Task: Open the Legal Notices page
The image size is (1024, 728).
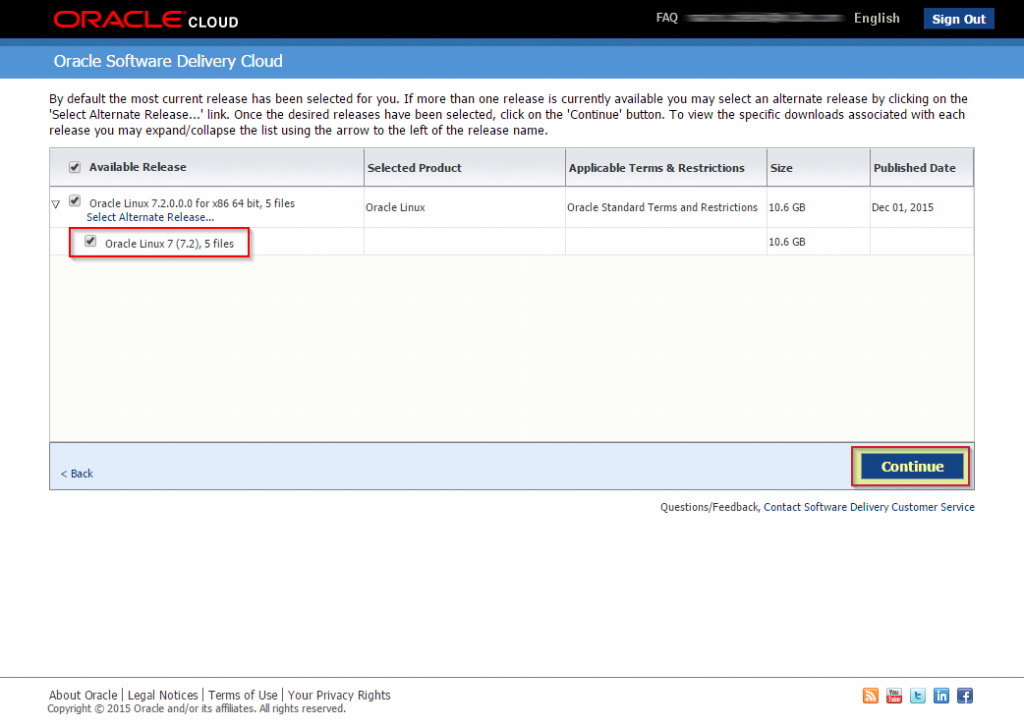Action: click(163, 695)
